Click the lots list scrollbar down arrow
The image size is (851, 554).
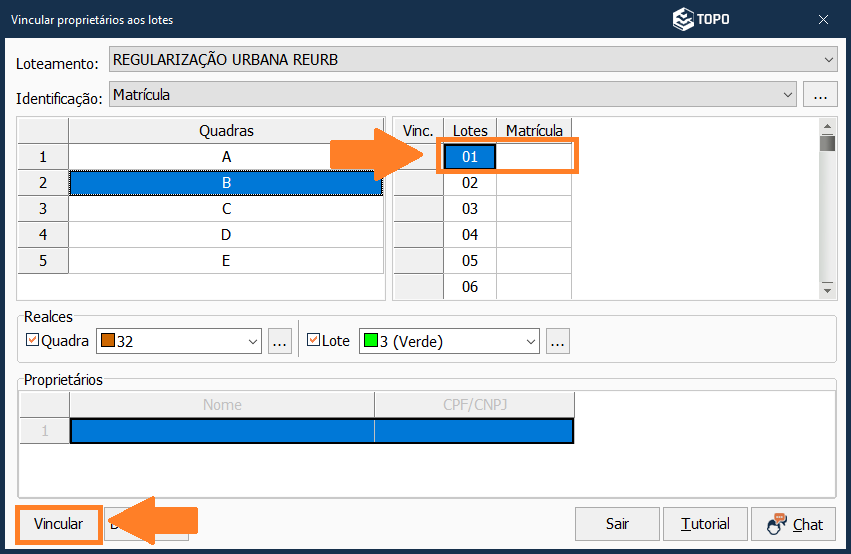[827, 289]
